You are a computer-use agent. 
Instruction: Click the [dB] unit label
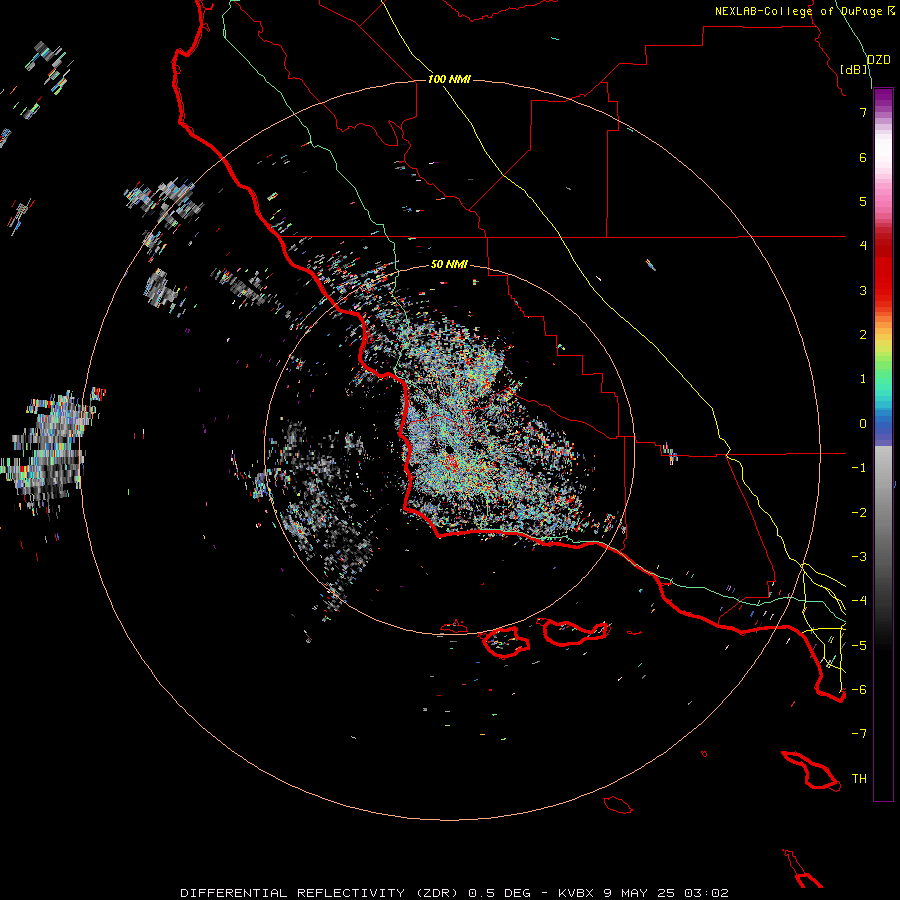[854, 69]
